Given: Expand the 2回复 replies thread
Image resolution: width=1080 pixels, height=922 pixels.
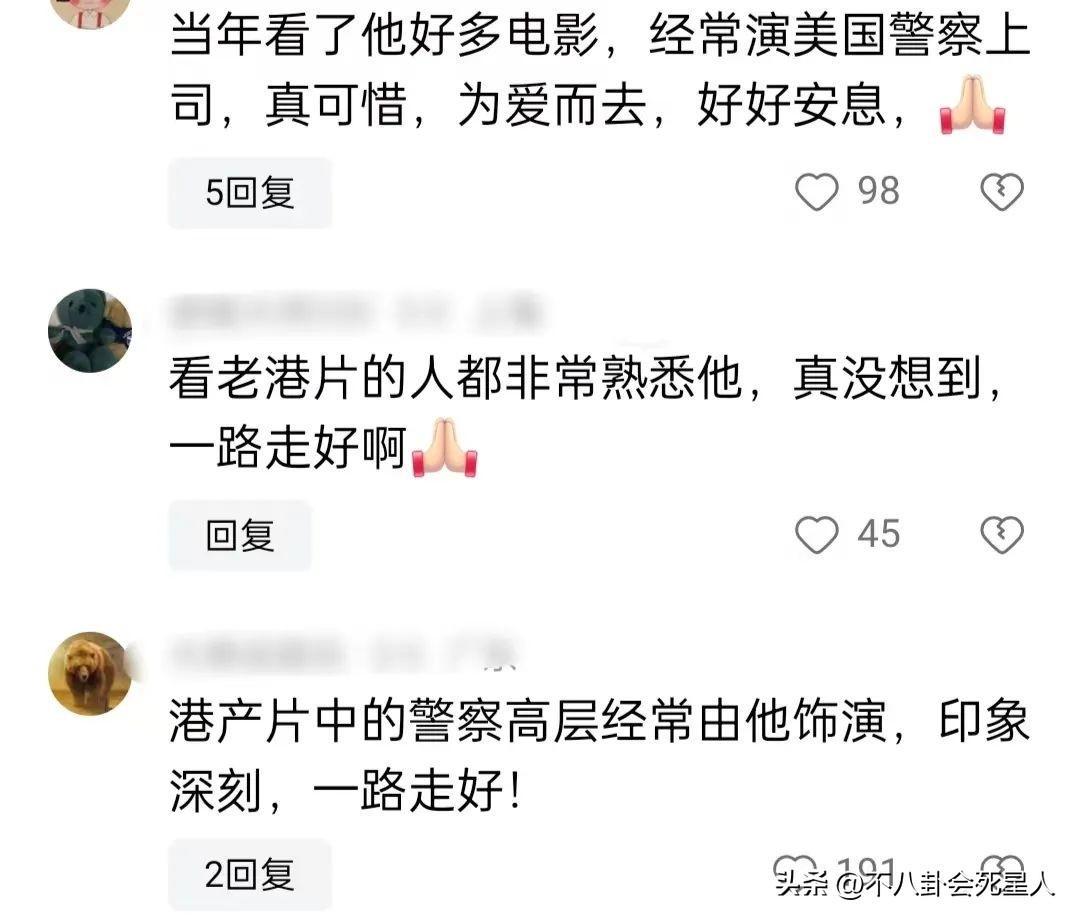Looking at the screenshot, I should pos(250,874).
